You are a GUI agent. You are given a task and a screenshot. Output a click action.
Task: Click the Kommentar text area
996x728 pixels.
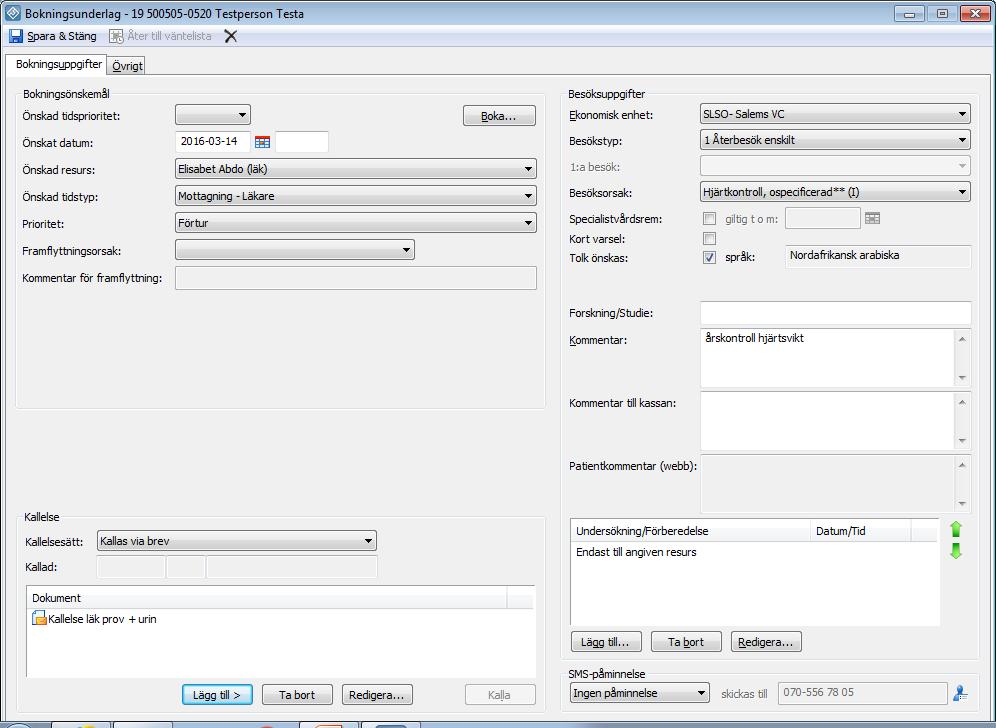828,358
